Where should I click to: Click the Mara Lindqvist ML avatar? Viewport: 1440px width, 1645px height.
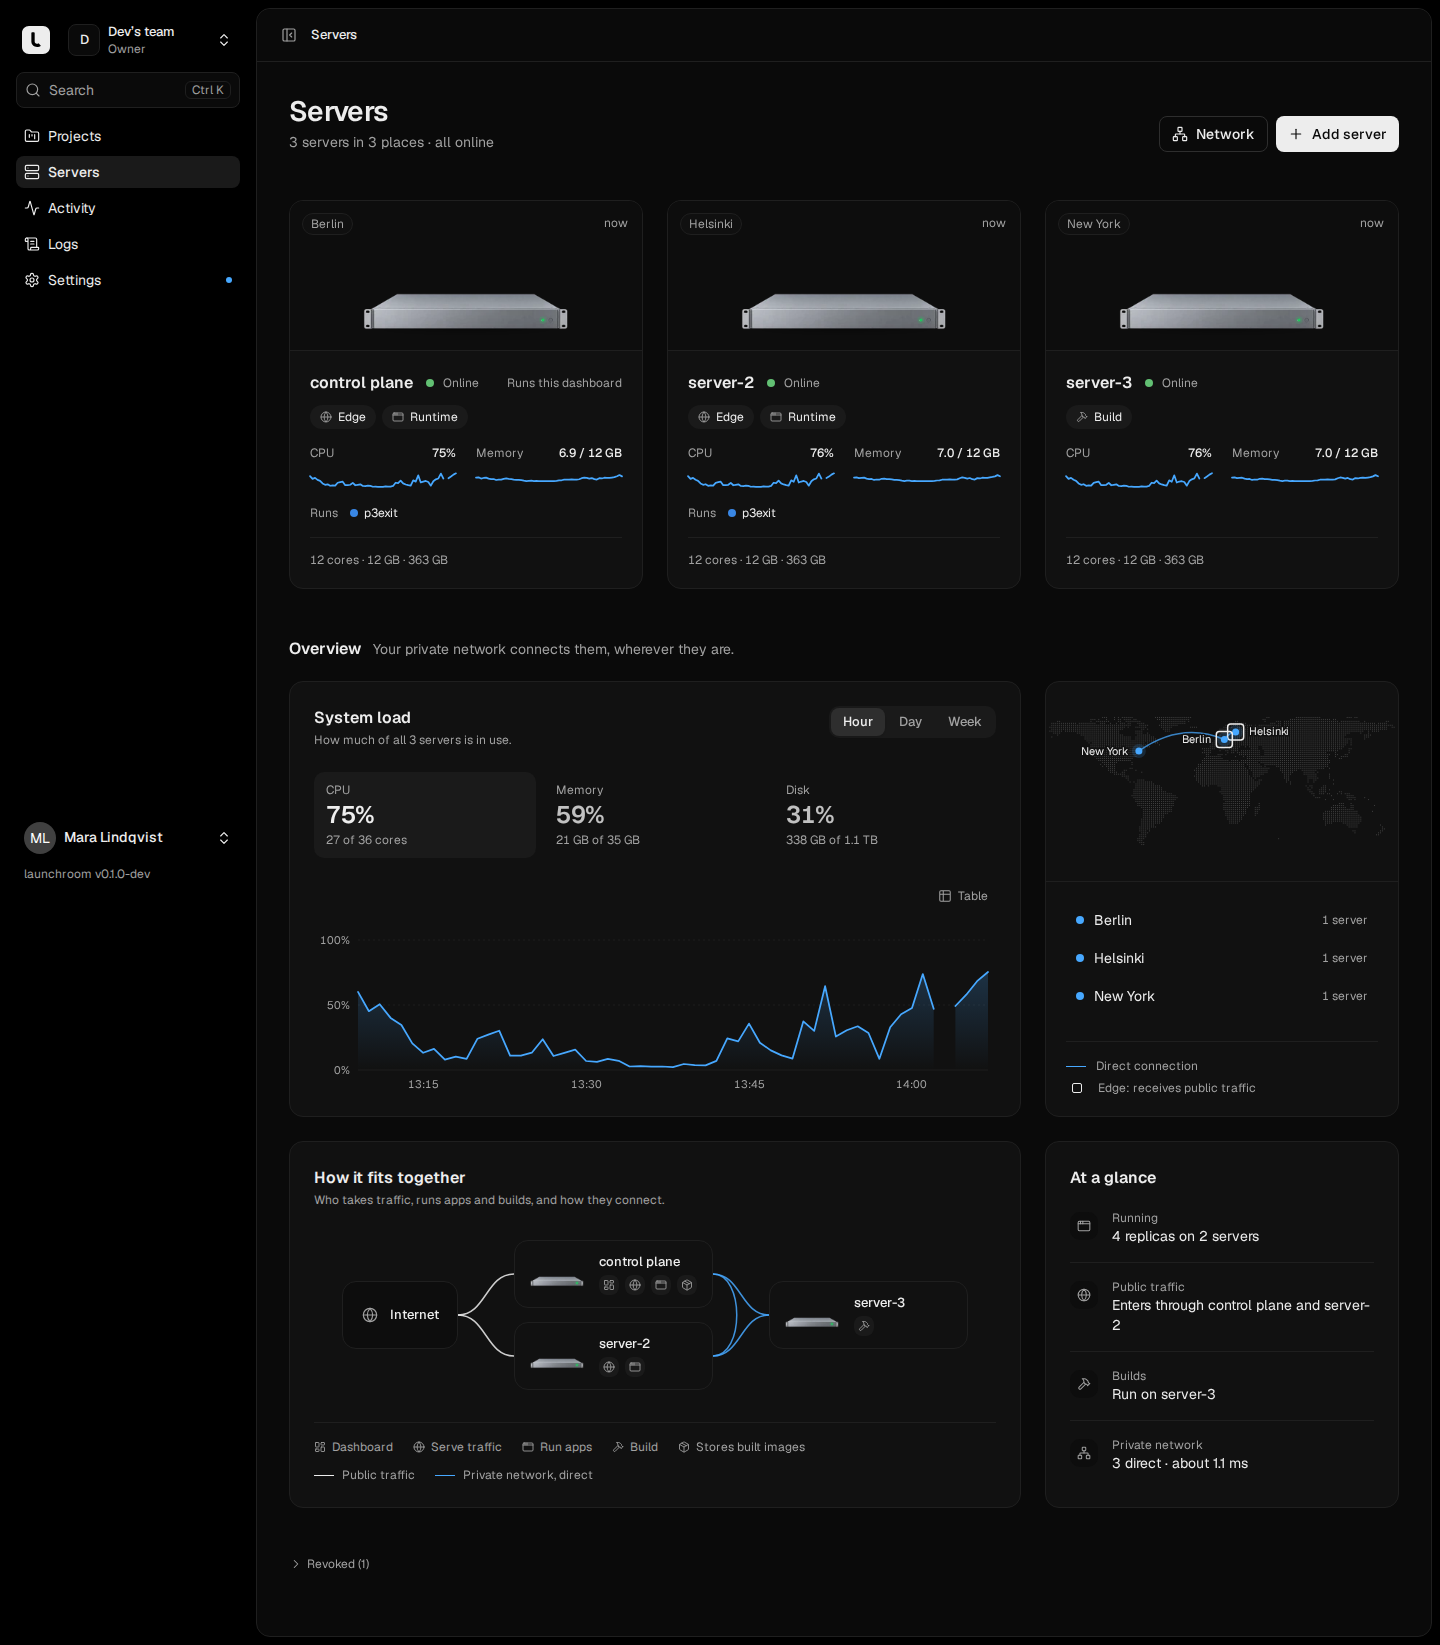[x=40, y=838]
